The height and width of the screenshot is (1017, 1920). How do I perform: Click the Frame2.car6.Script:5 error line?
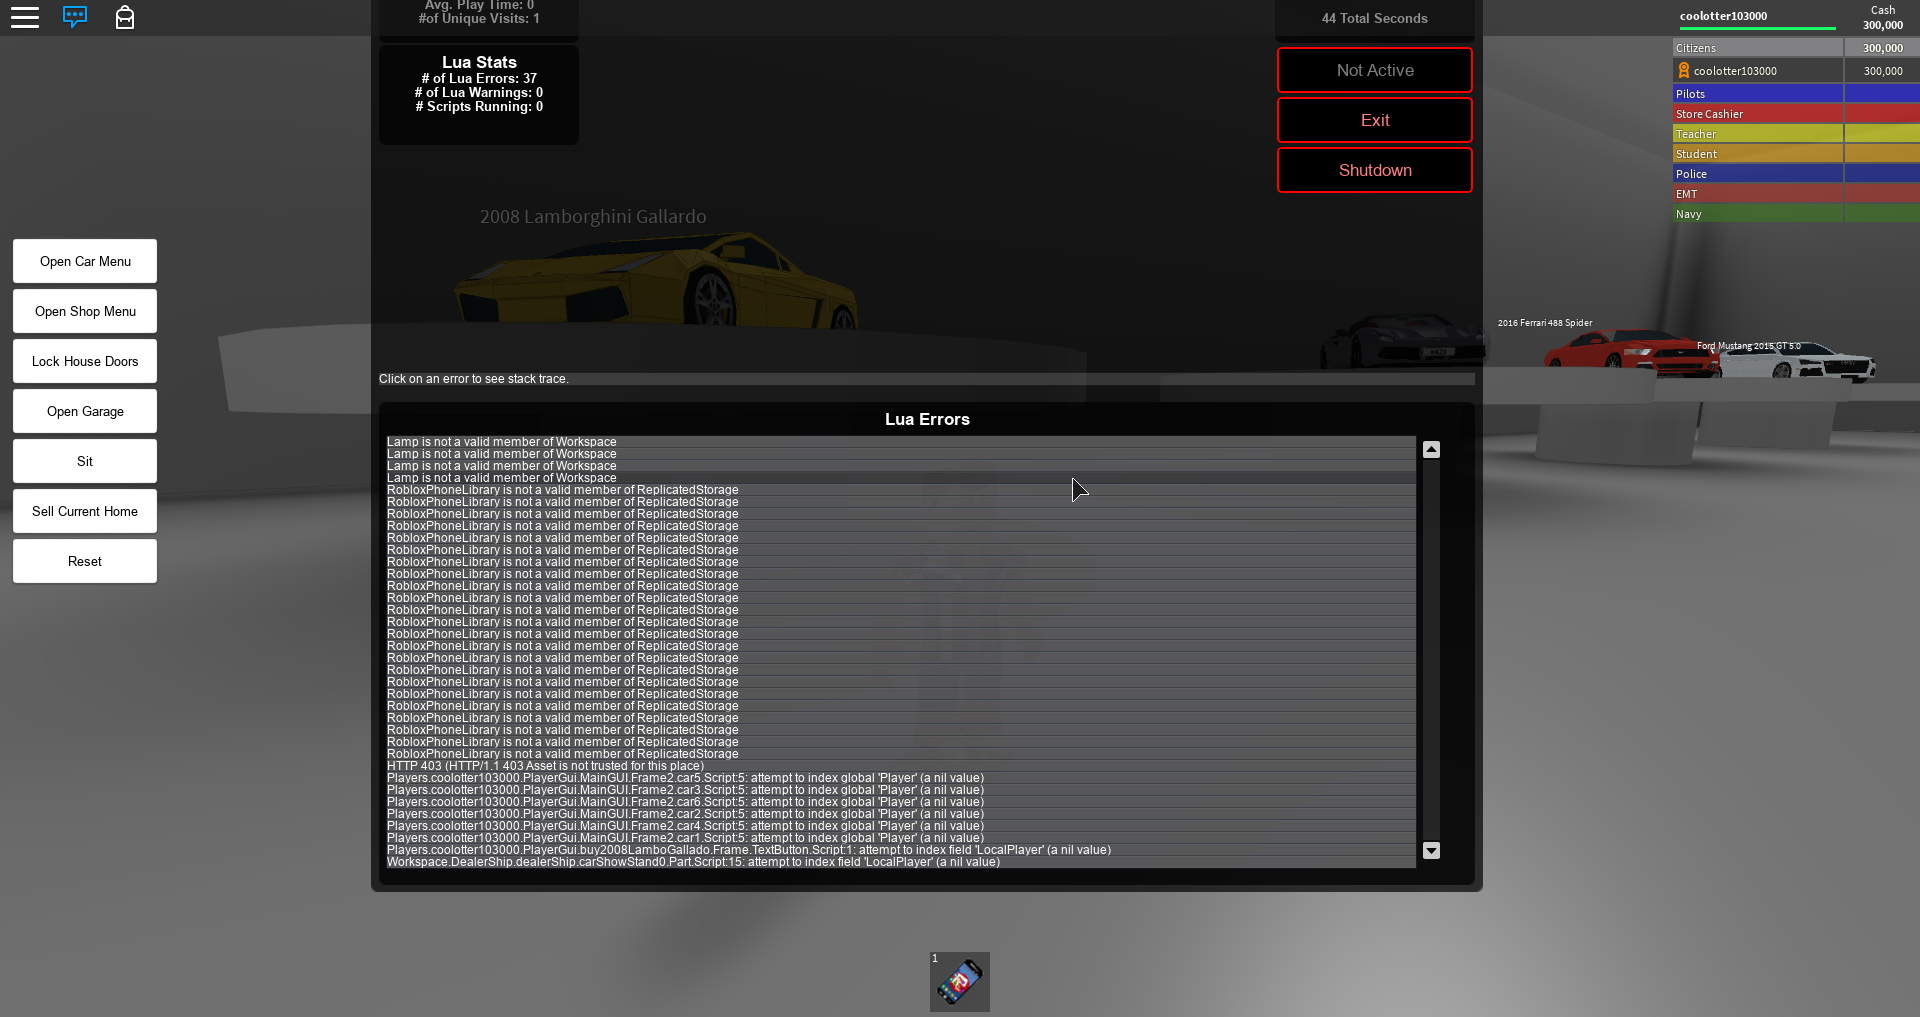point(901,802)
